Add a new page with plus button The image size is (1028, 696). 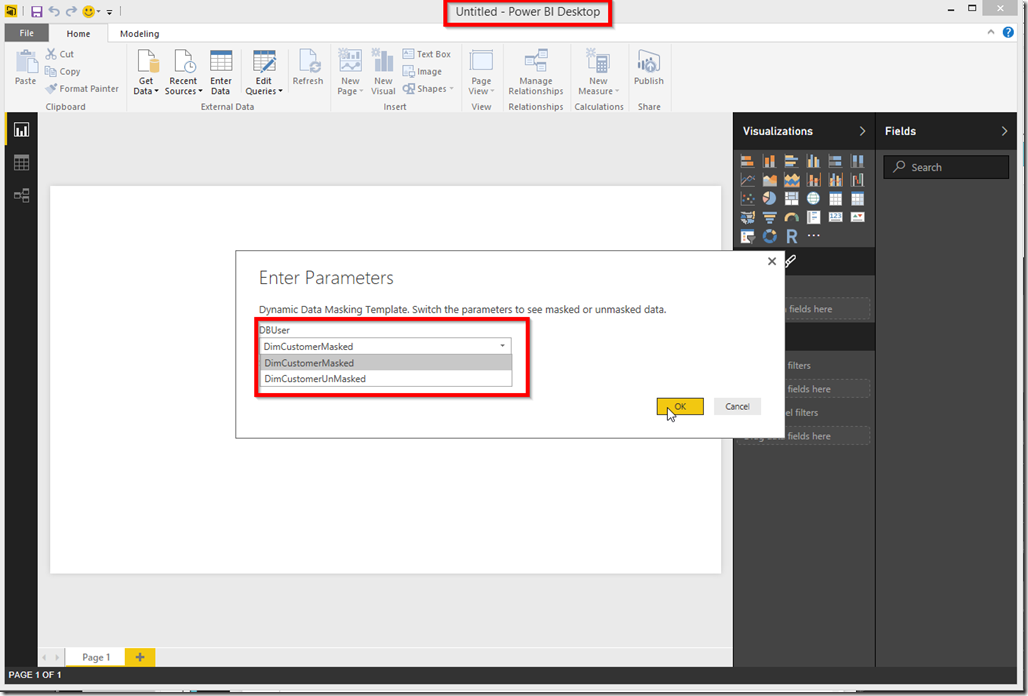[140, 657]
